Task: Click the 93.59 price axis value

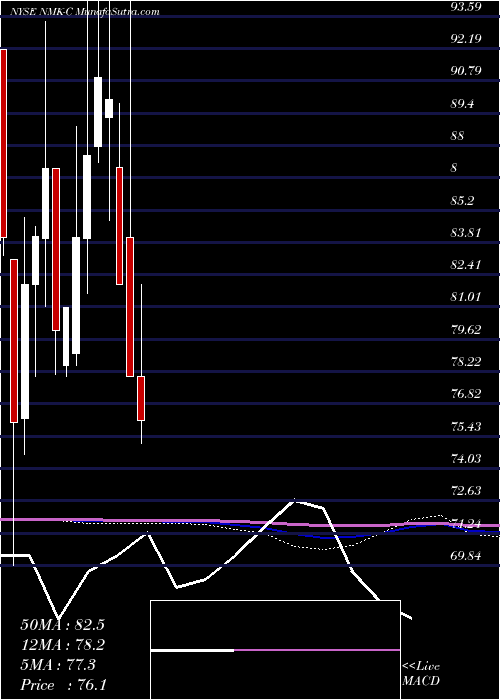Action: click(465, 7)
